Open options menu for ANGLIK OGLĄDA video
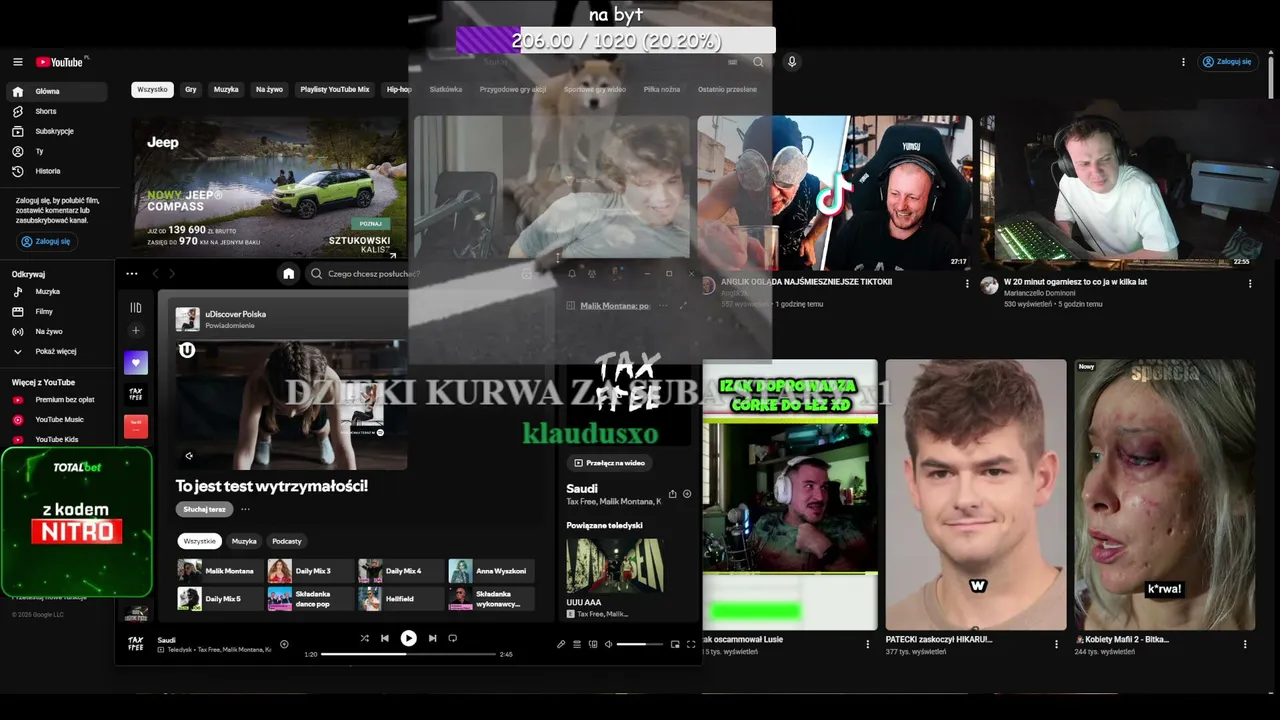Viewport: 1280px width, 720px height. 967,284
